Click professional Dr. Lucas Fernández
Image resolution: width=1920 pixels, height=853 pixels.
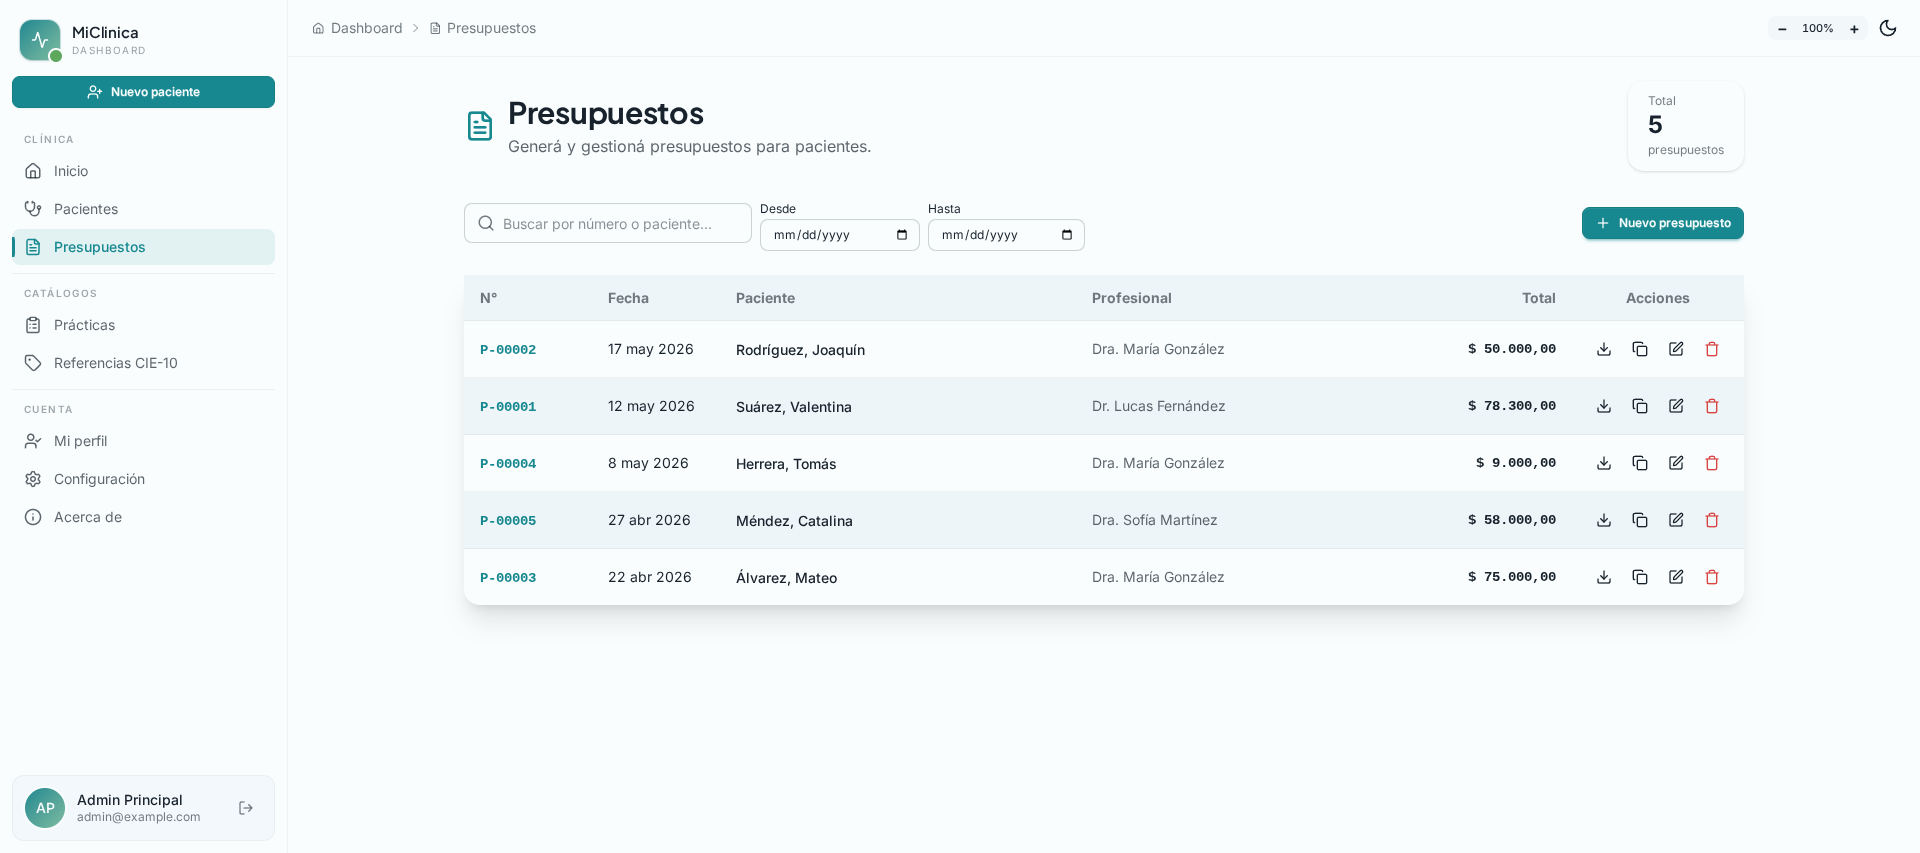pyautogui.click(x=1158, y=406)
